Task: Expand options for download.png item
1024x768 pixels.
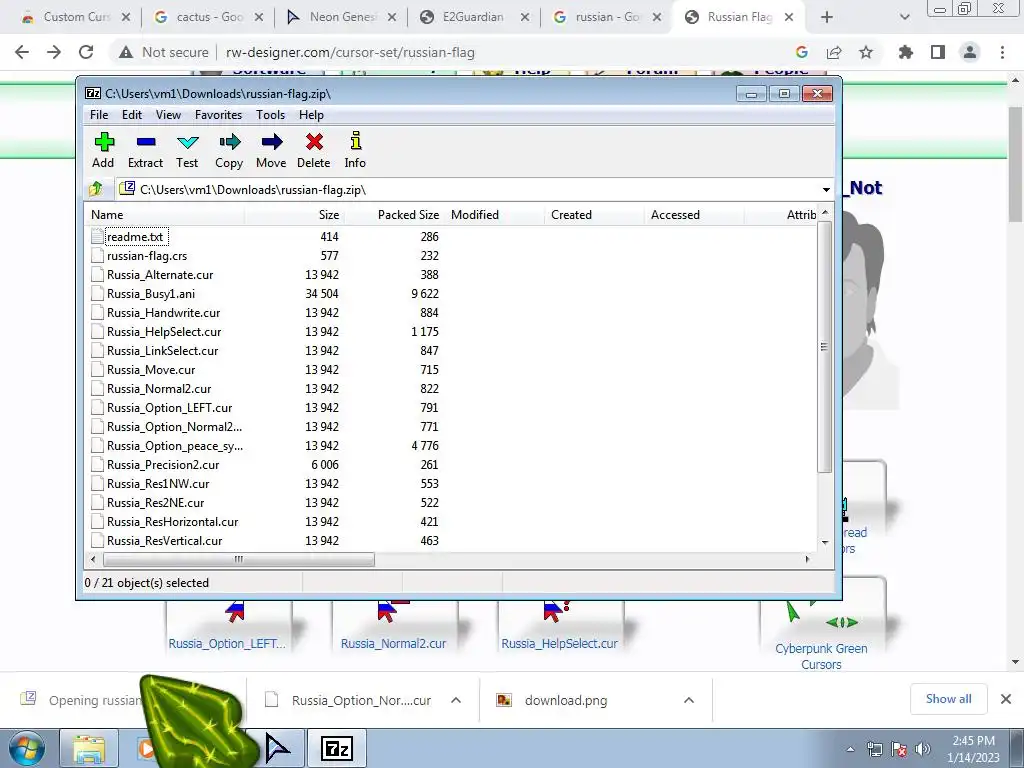Action: tap(688, 700)
